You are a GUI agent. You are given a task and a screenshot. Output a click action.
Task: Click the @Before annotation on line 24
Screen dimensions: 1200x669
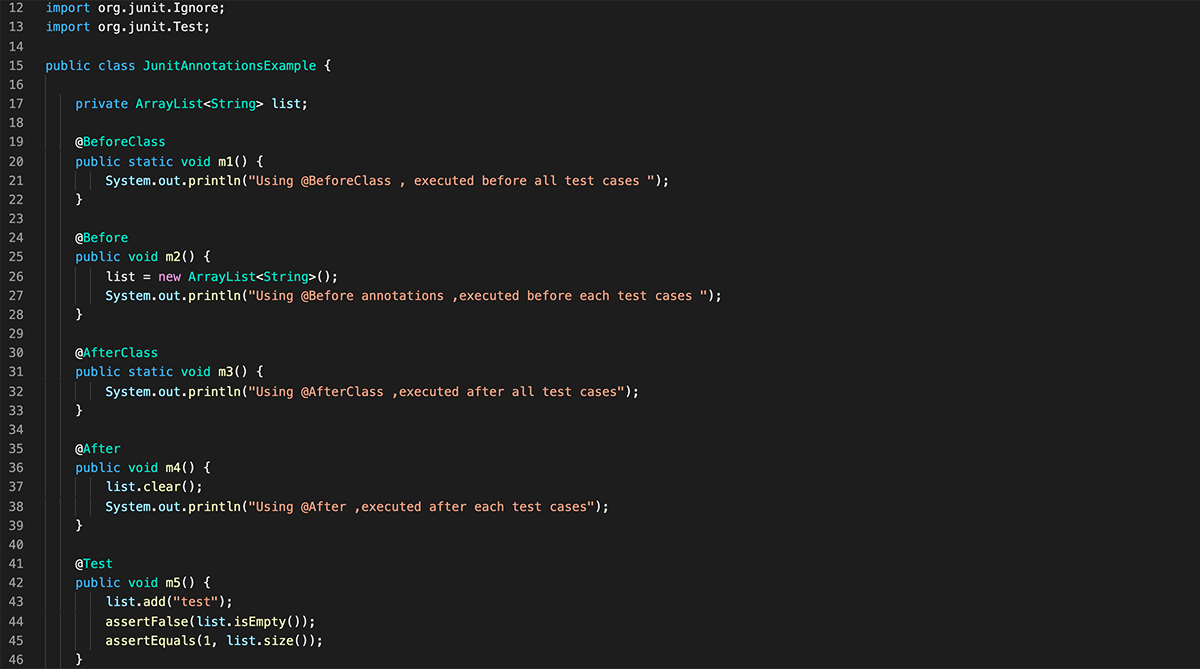[x=102, y=238]
